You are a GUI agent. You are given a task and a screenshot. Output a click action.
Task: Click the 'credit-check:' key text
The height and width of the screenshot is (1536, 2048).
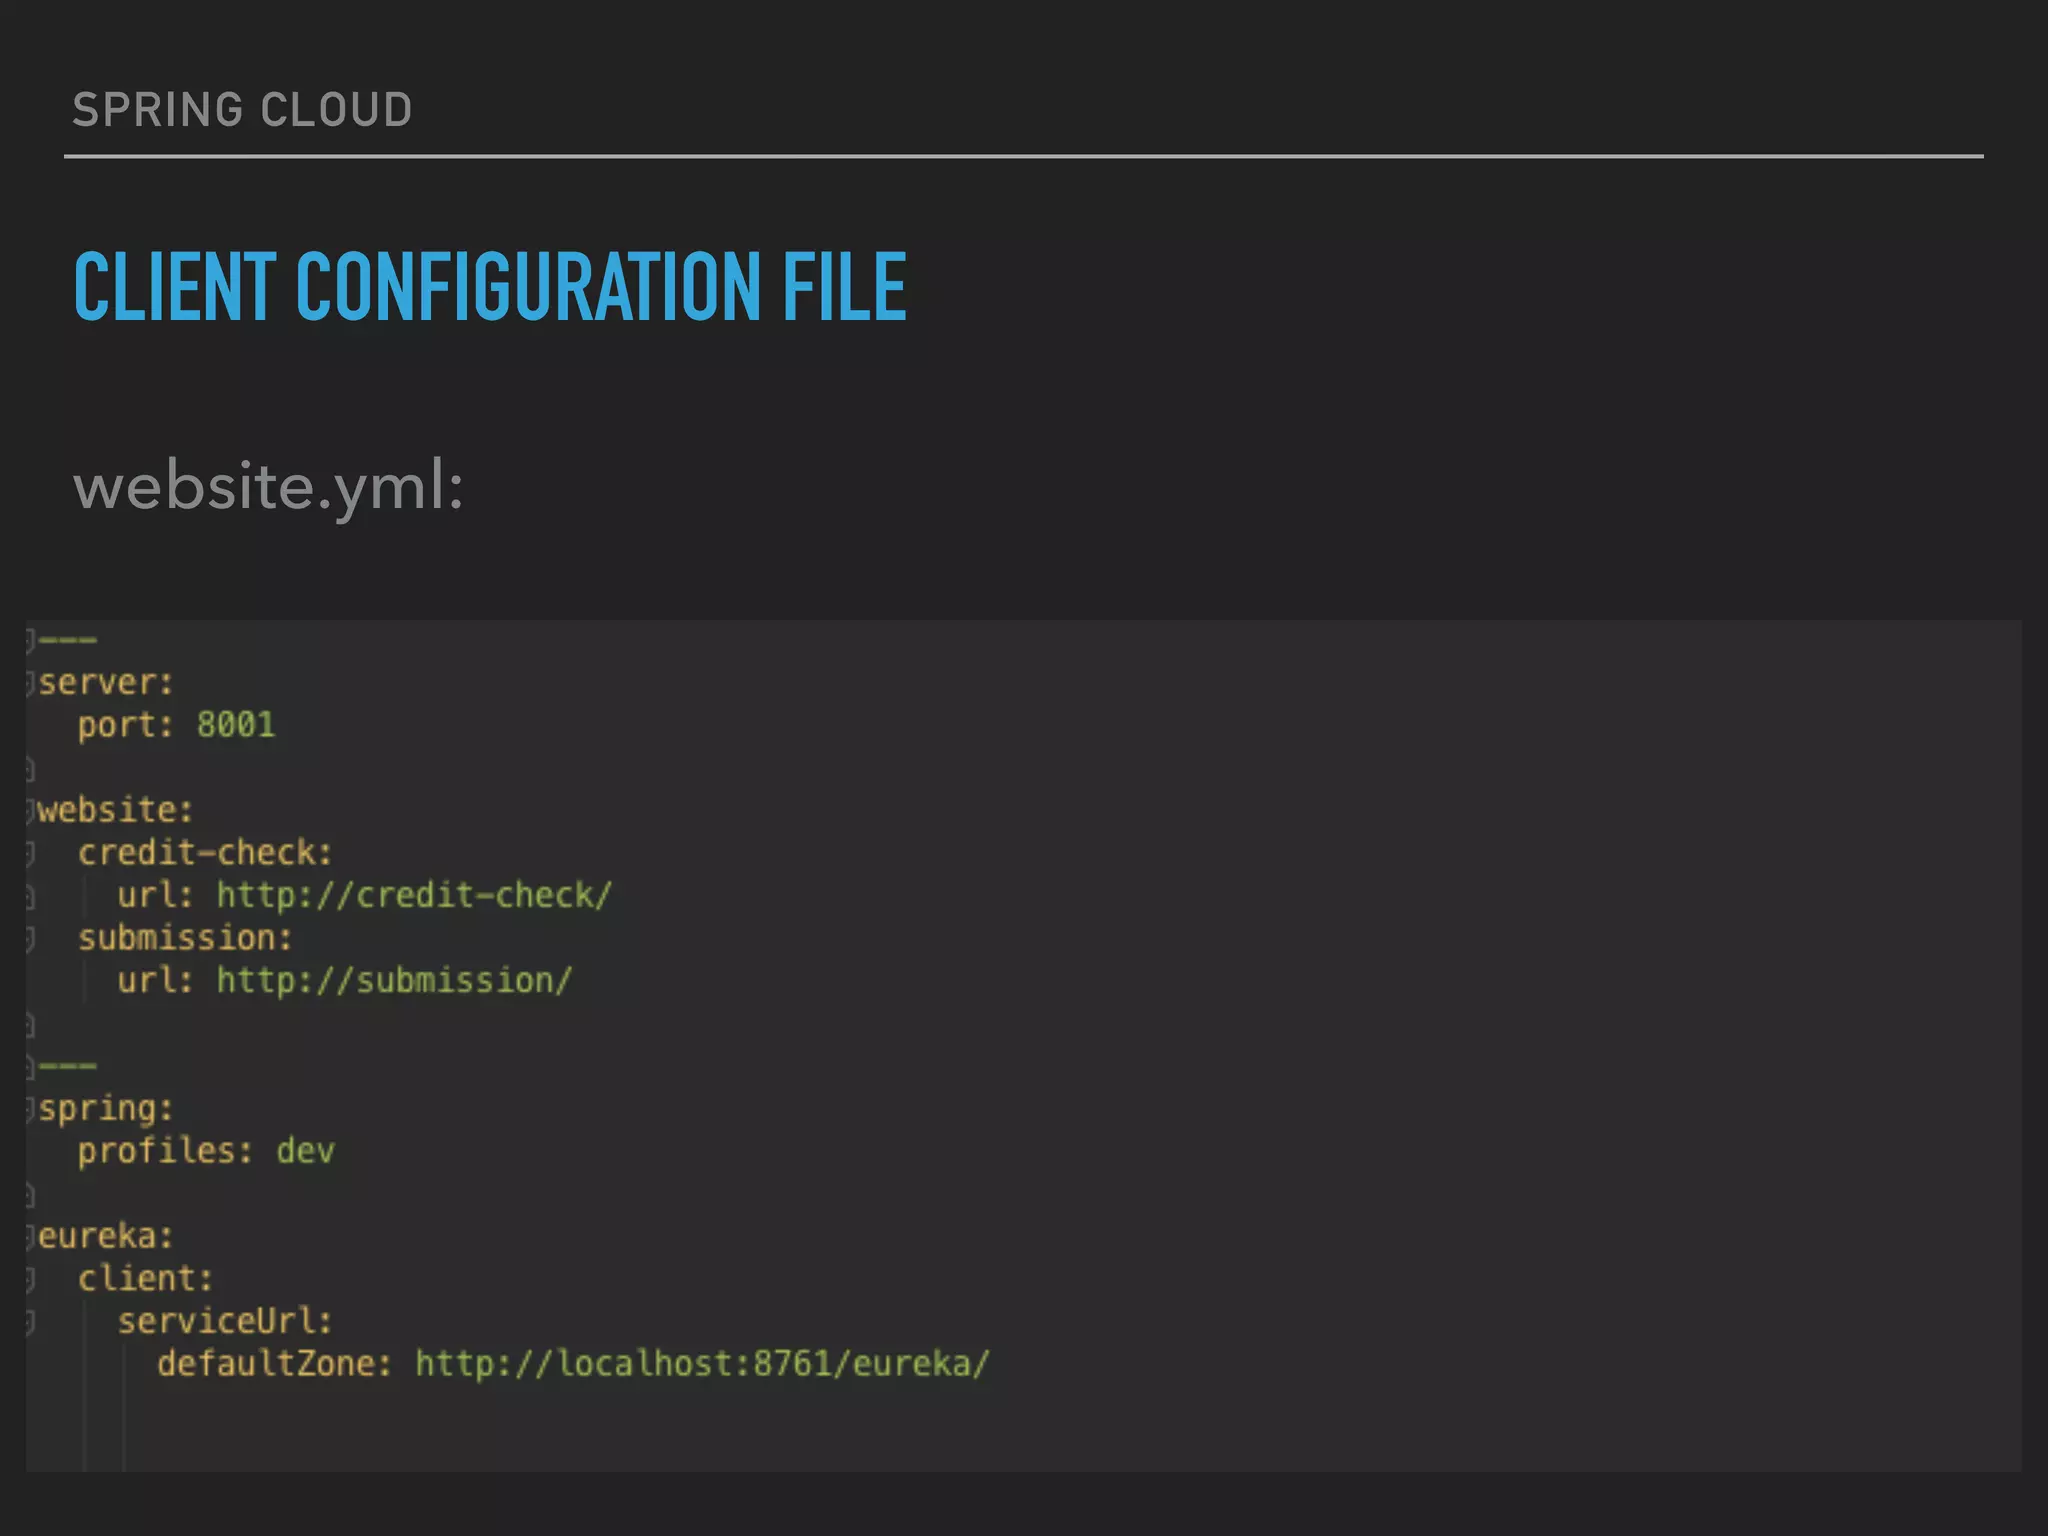pos(205,853)
